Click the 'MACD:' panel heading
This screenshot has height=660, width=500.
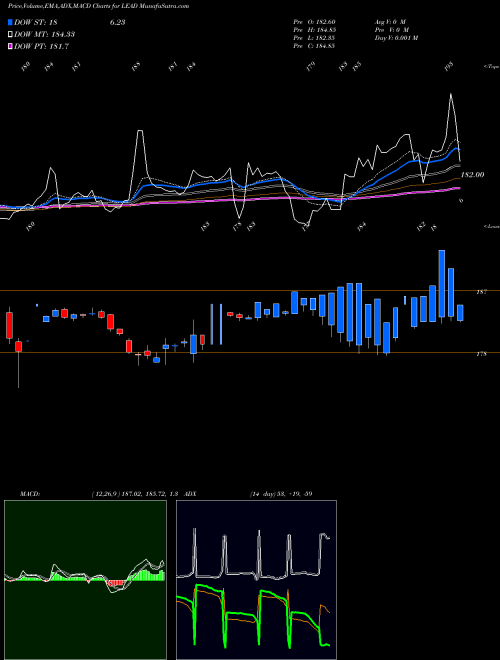tap(29, 494)
